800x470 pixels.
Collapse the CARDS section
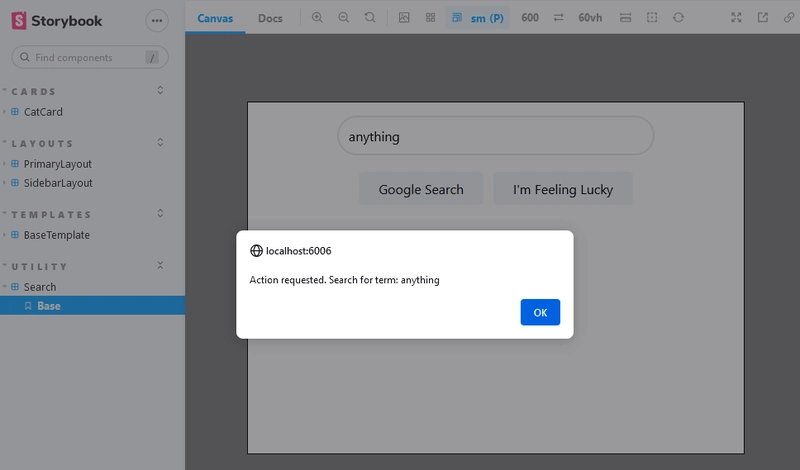pyautogui.click(x=34, y=92)
